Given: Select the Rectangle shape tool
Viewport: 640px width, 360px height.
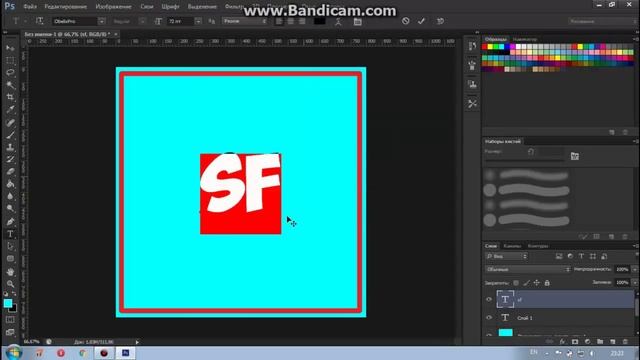Looking at the screenshot, I should pyautogui.click(x=10, y=258).
